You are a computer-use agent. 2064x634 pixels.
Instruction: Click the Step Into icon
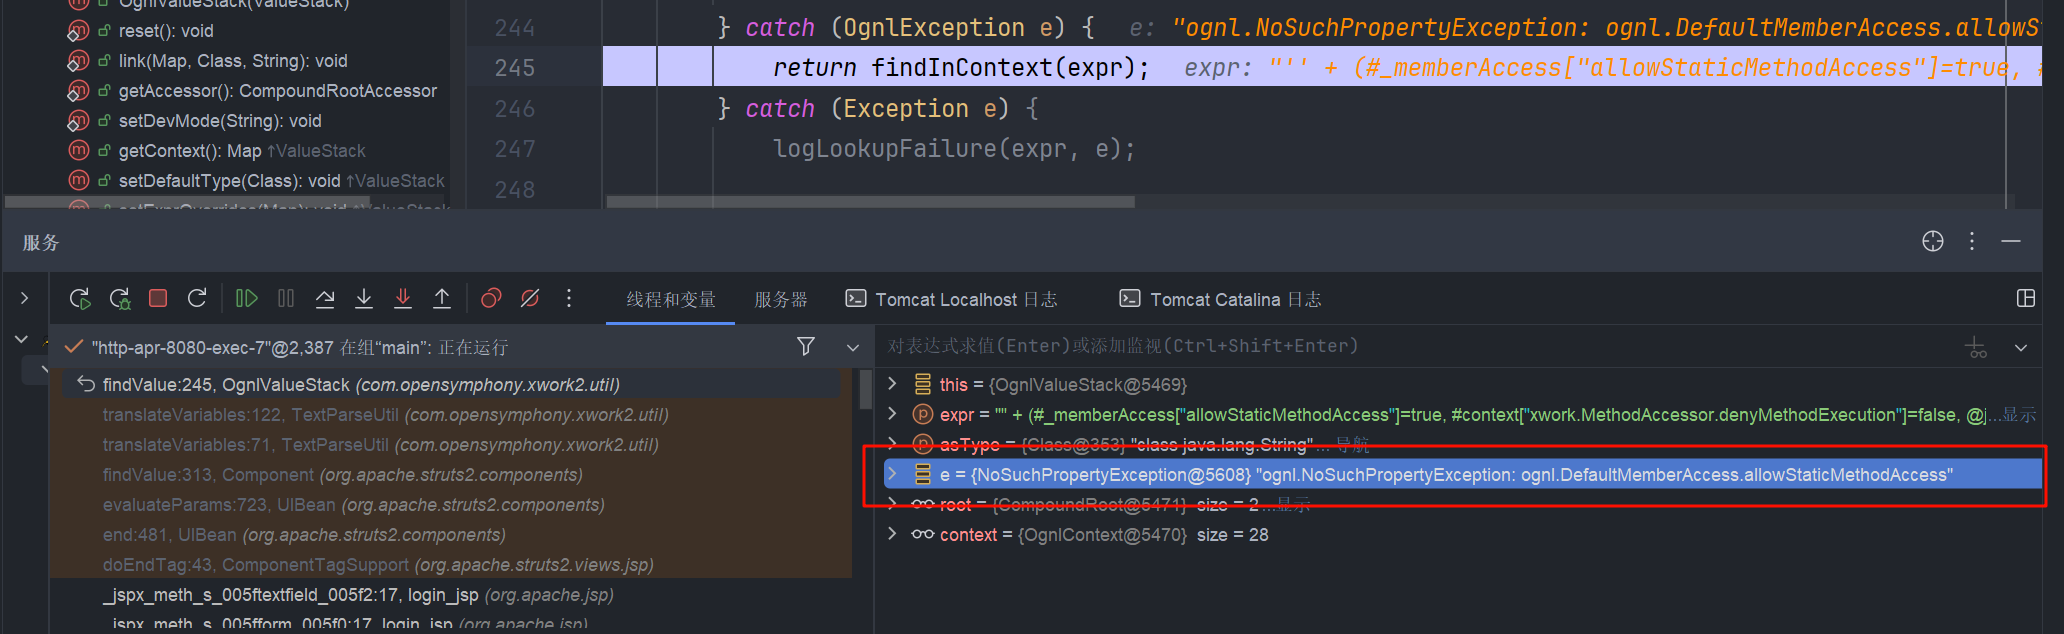point(364,298)
